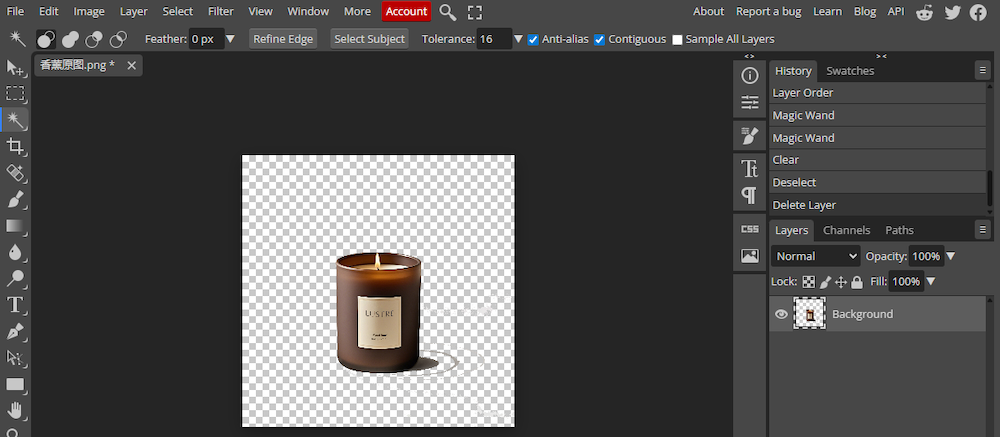
Task: Open the Feather value dropdown arrow
Action: (x=230, y=39)
